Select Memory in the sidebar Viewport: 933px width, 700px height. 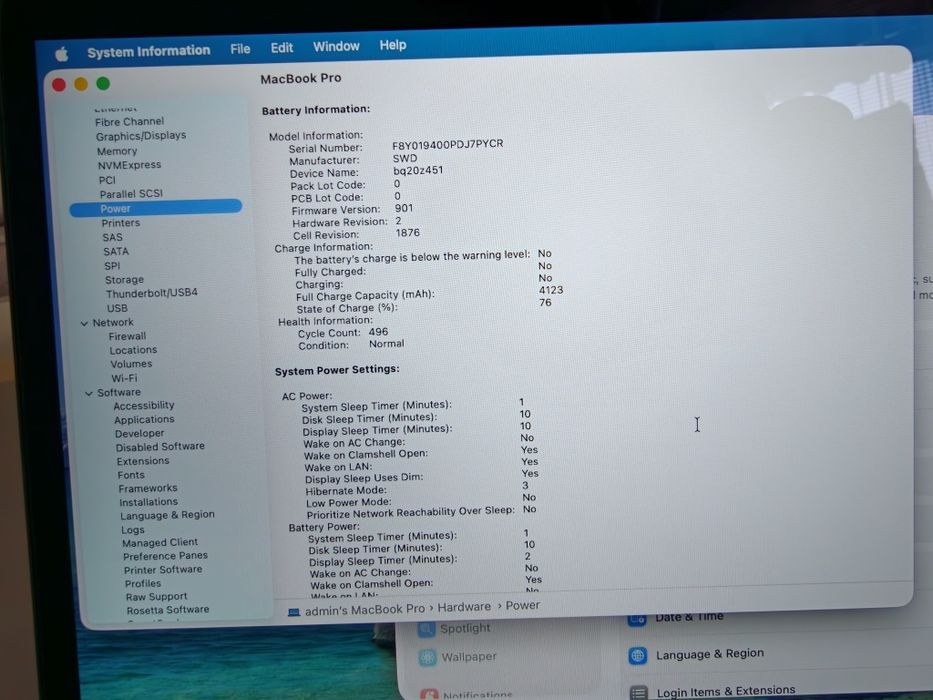tap(117, 151)
